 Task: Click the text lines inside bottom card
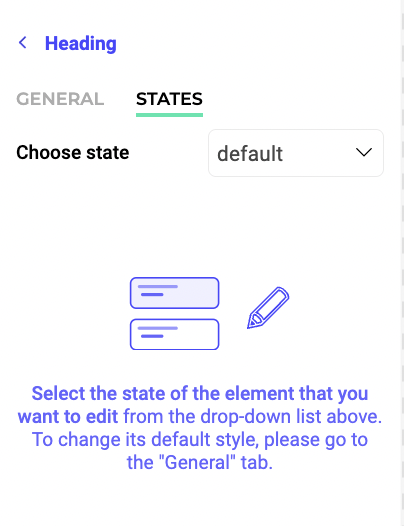pos(157,332)
